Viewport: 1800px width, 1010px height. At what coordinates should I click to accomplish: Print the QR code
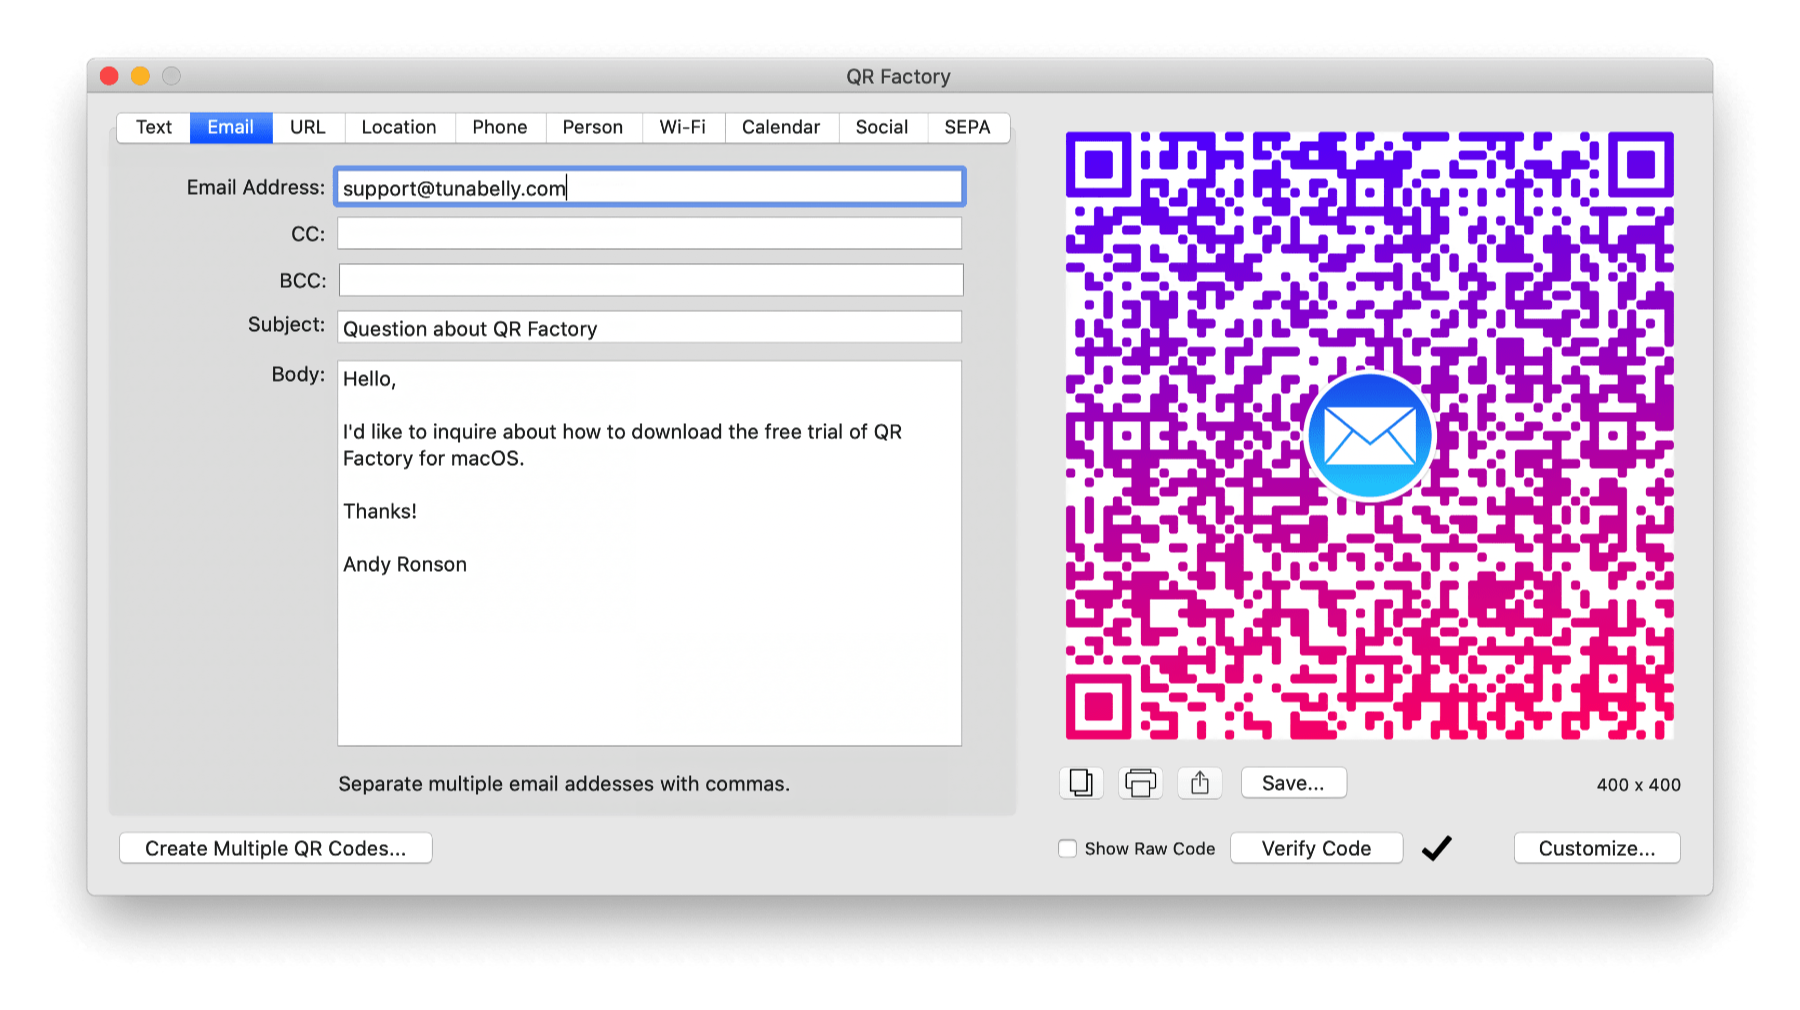click(1140, 783)
